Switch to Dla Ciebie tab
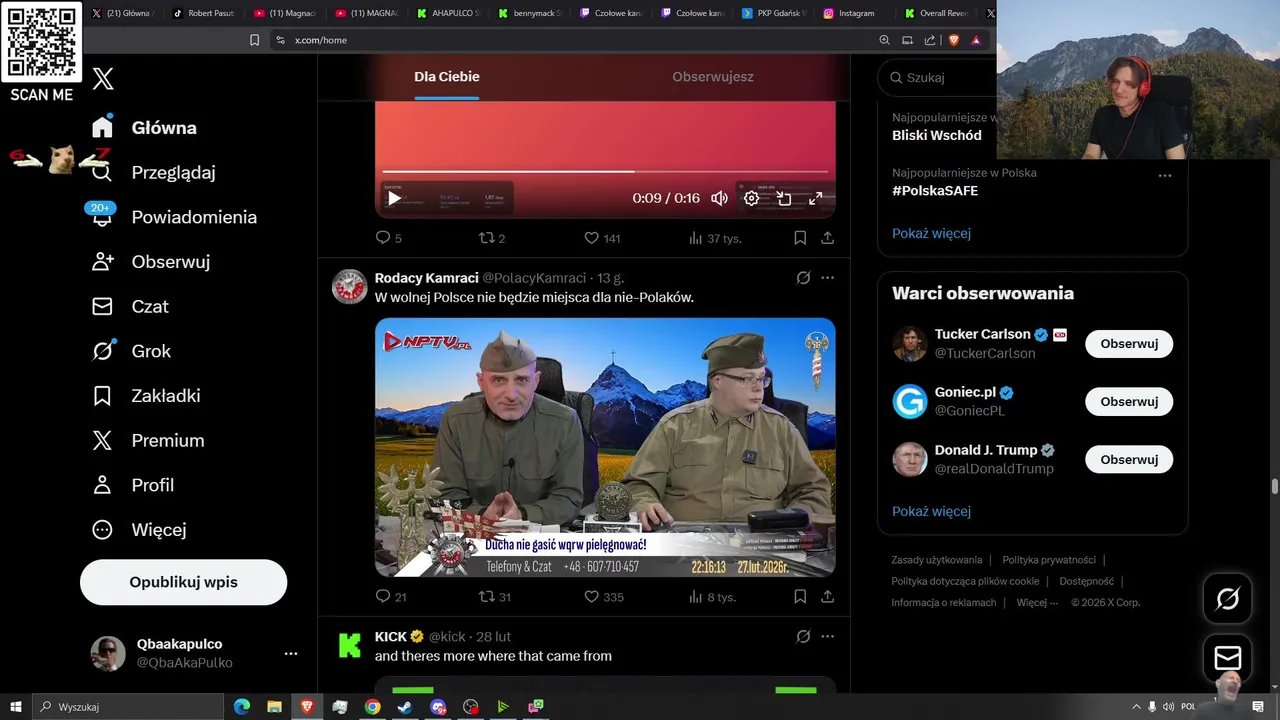The height and width of the screenshot is (720, 1280). (x=447, y=77)
